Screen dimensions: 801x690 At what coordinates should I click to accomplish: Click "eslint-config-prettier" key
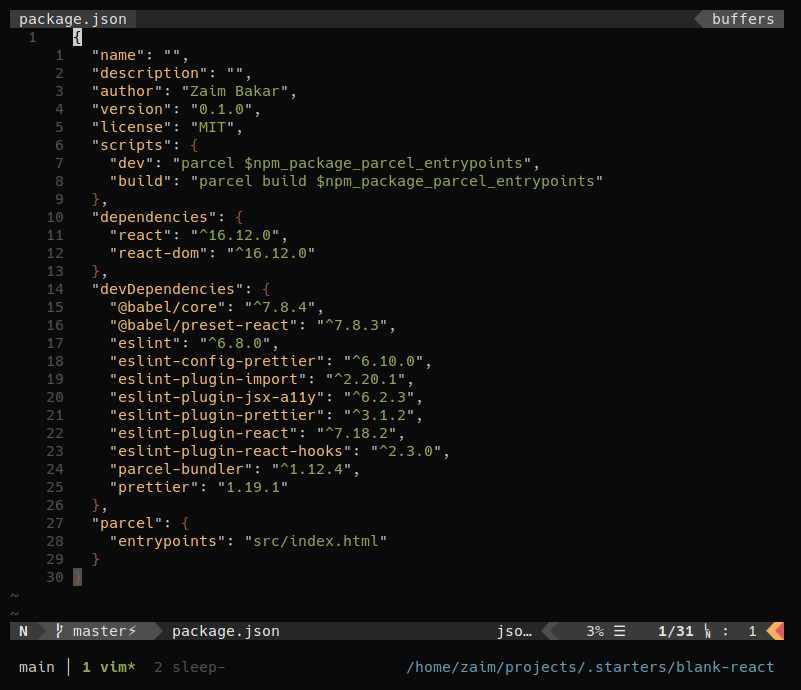(x=217, y=361)
